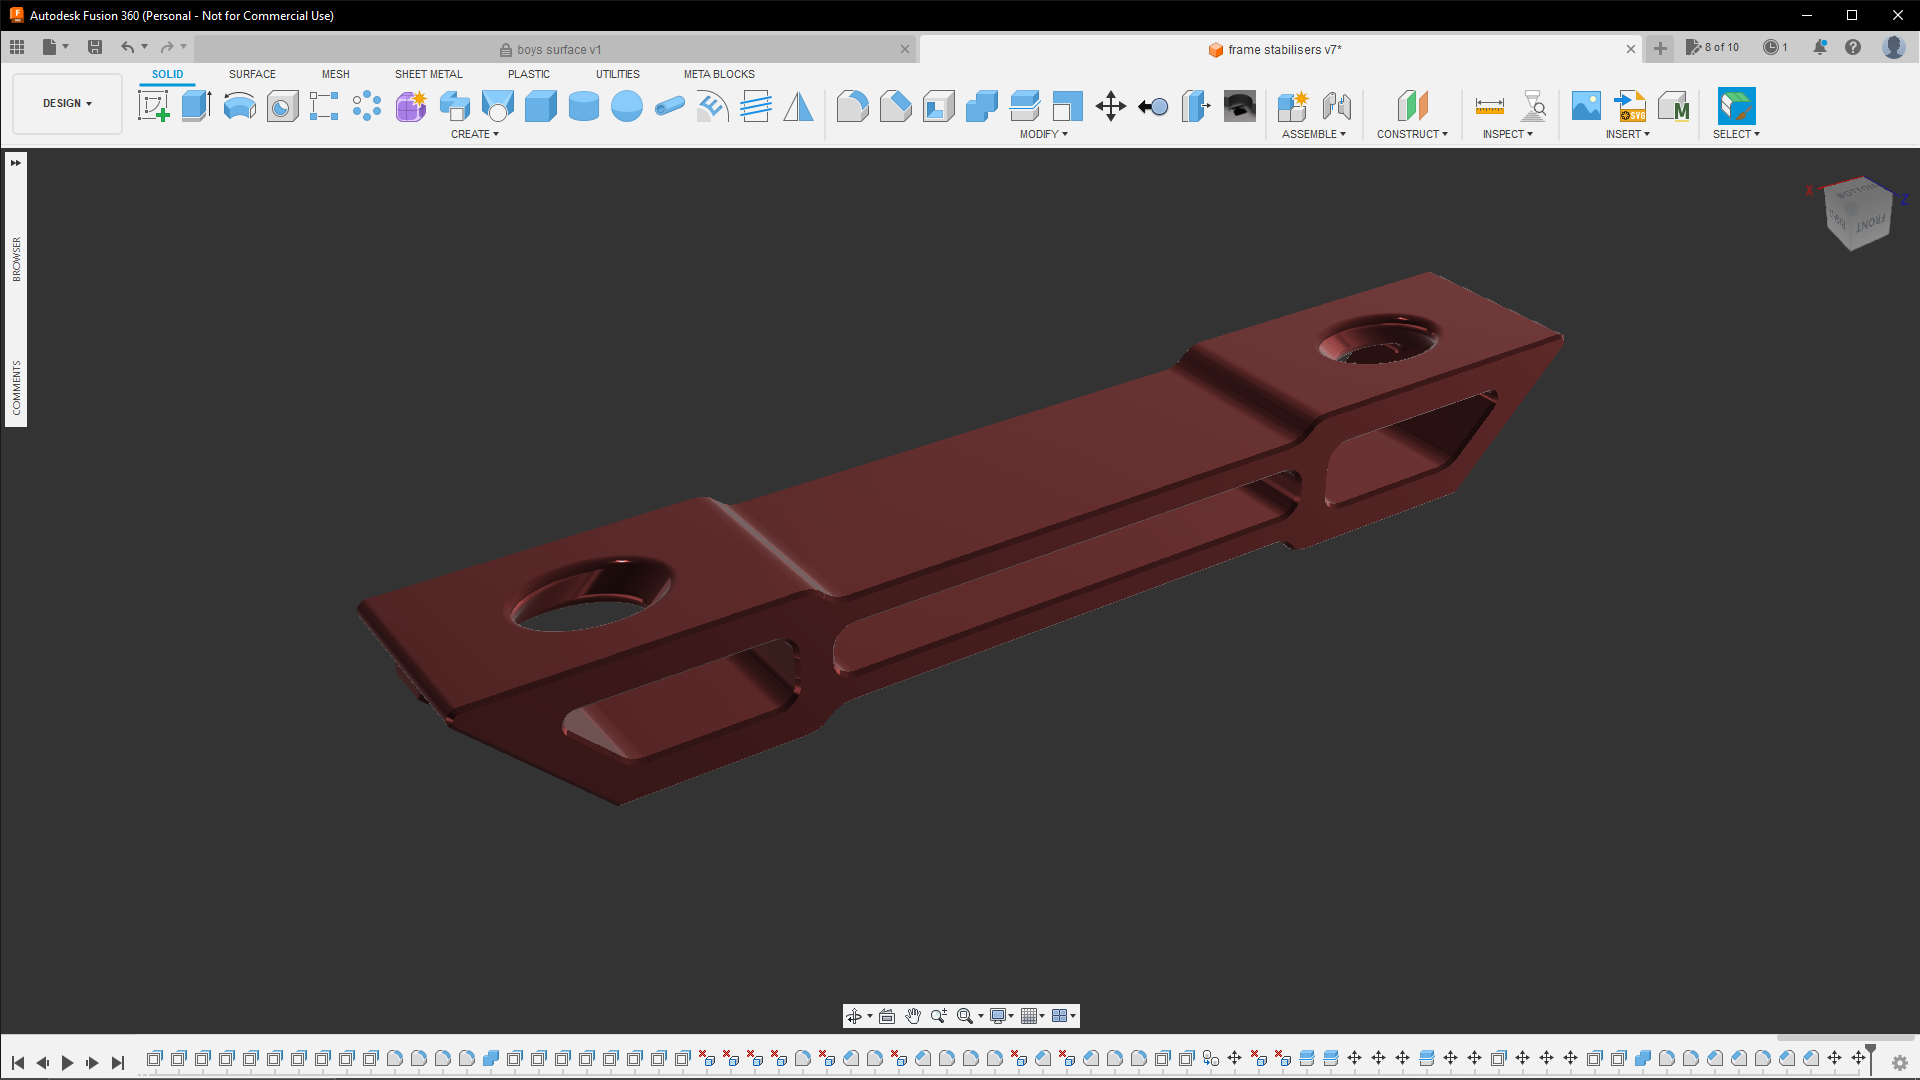Click the Fillet tool icon

coord(852,106)
